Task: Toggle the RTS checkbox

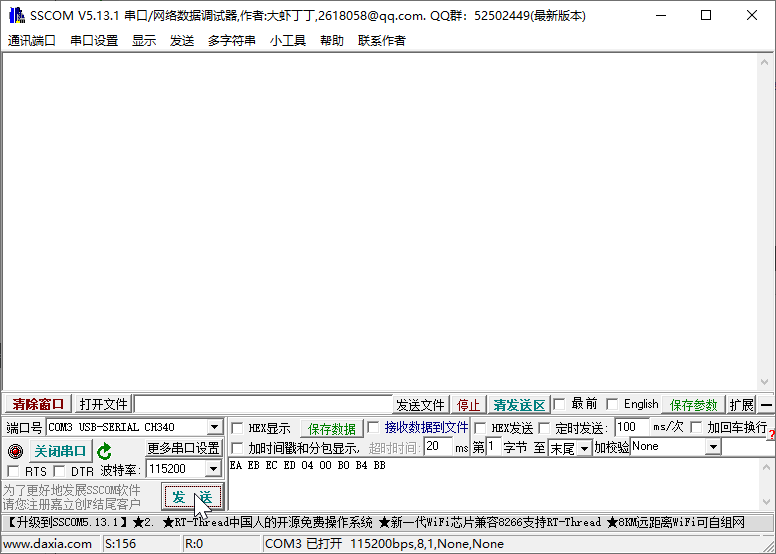Action: (13, 471)
